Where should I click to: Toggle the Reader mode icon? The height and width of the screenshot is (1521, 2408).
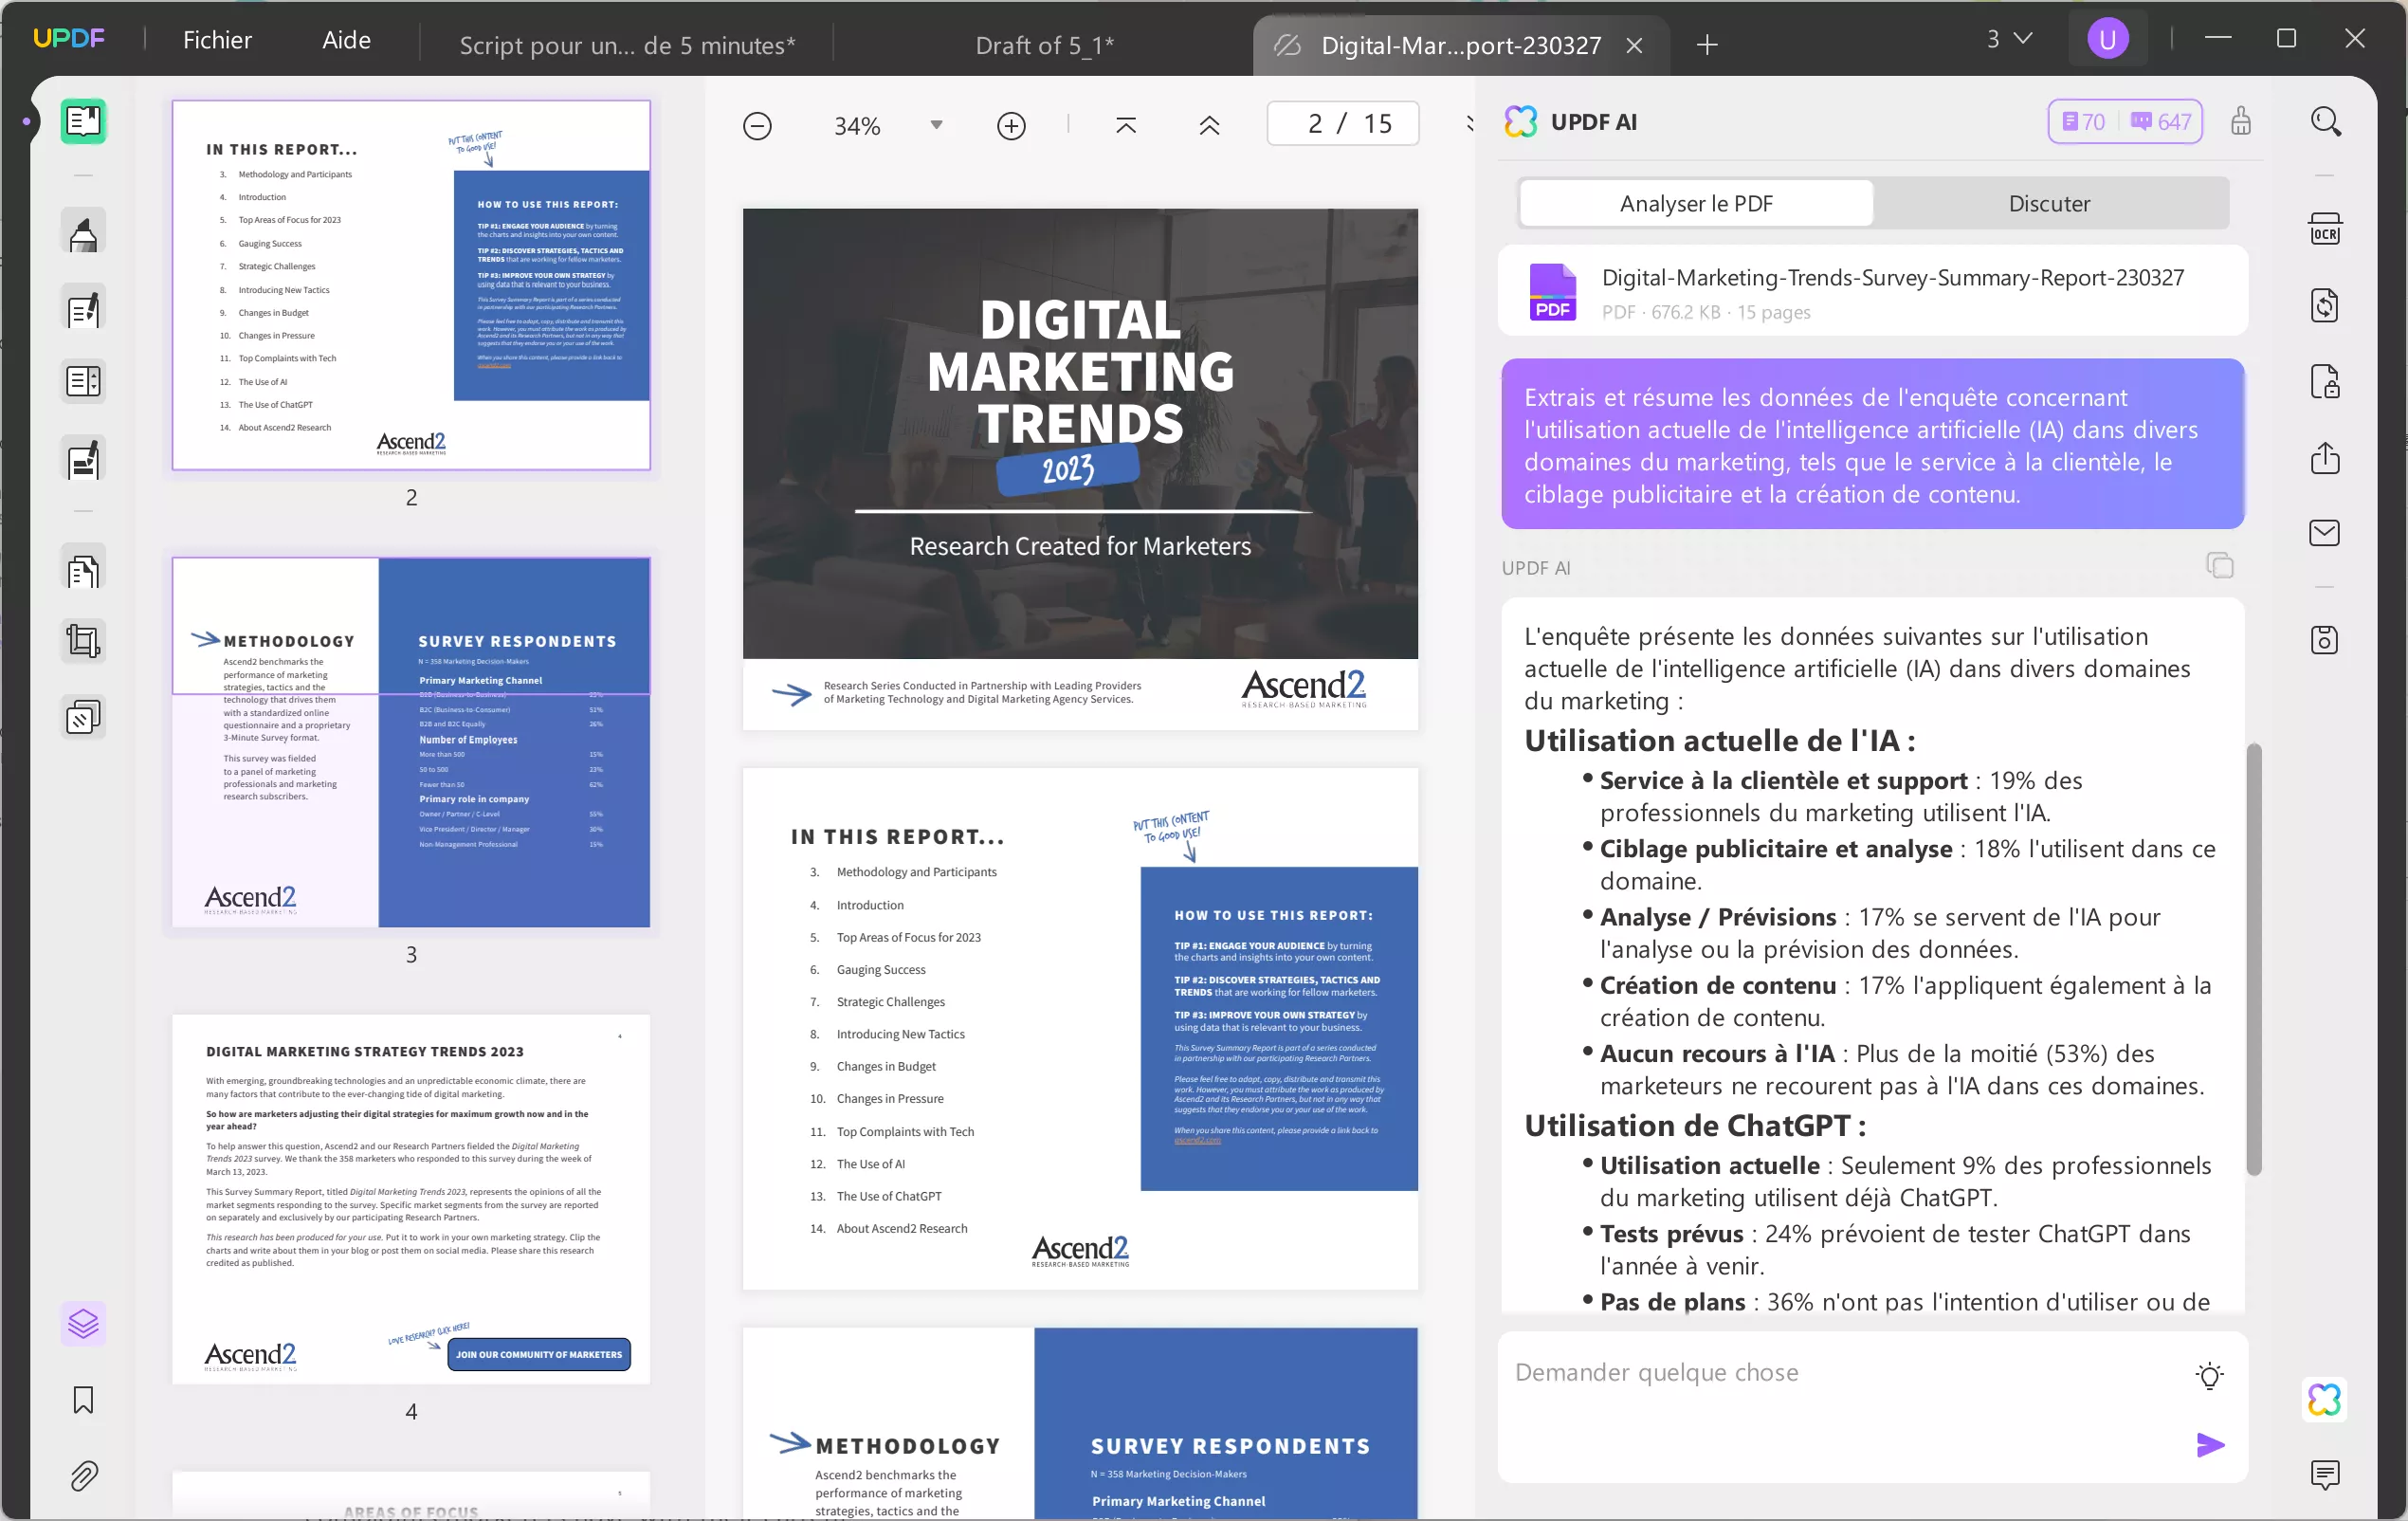point(83,121)
